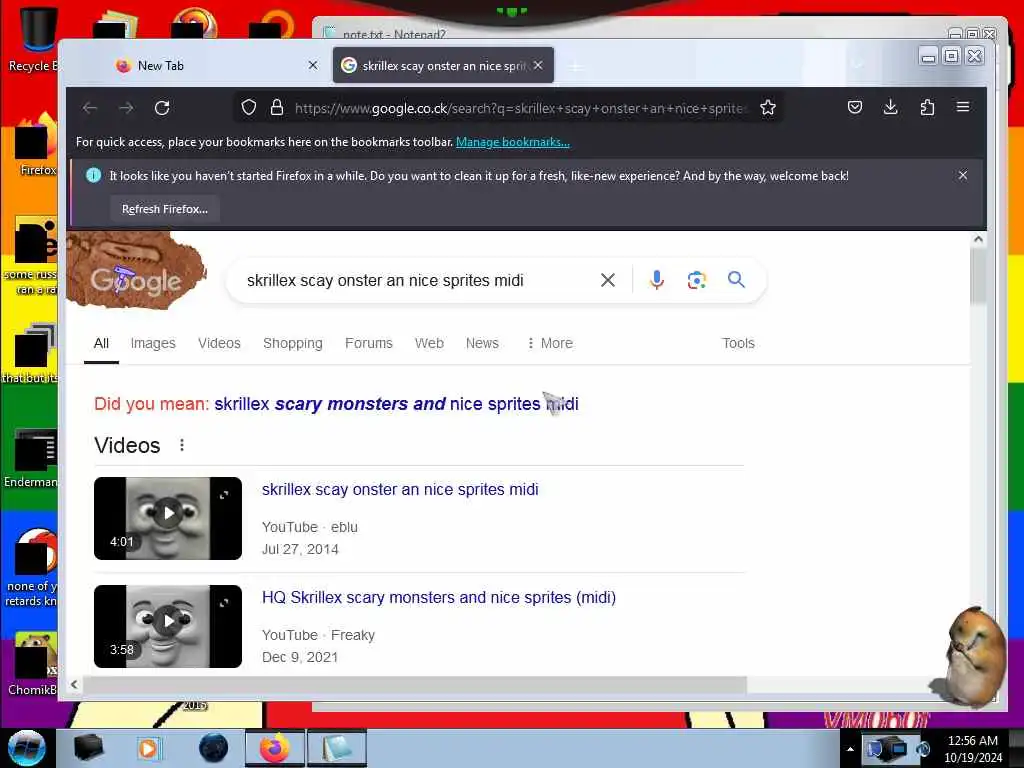The width and height of the screenshot is (1024, 768).
Task: Open the Notepad taskbar button
Action: coord(337,748)
